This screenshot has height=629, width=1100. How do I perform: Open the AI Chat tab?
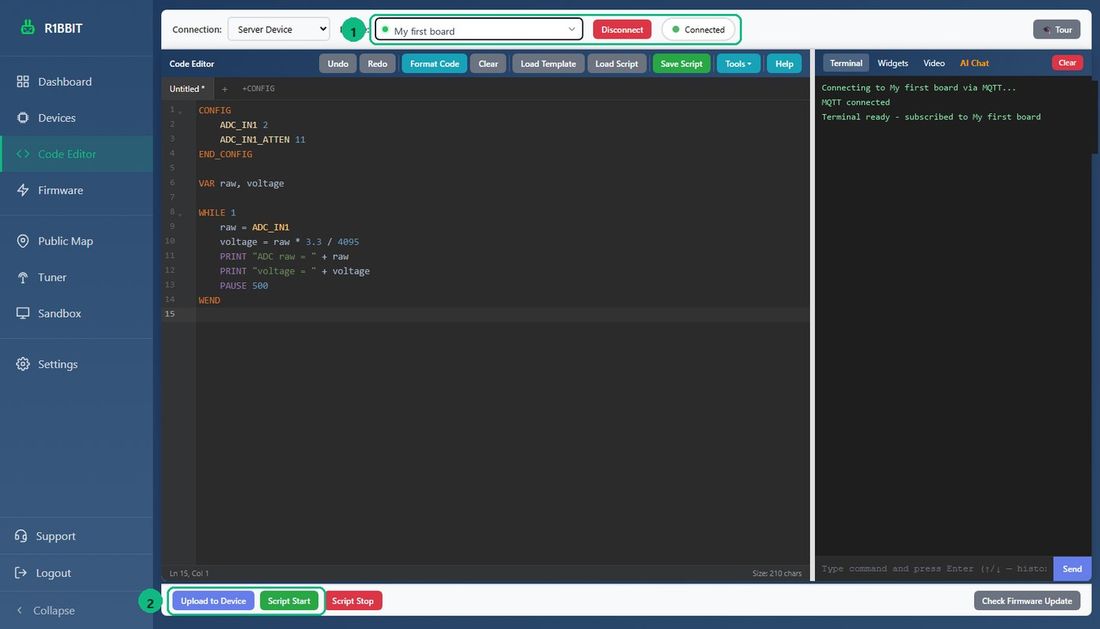click(974, 63)
